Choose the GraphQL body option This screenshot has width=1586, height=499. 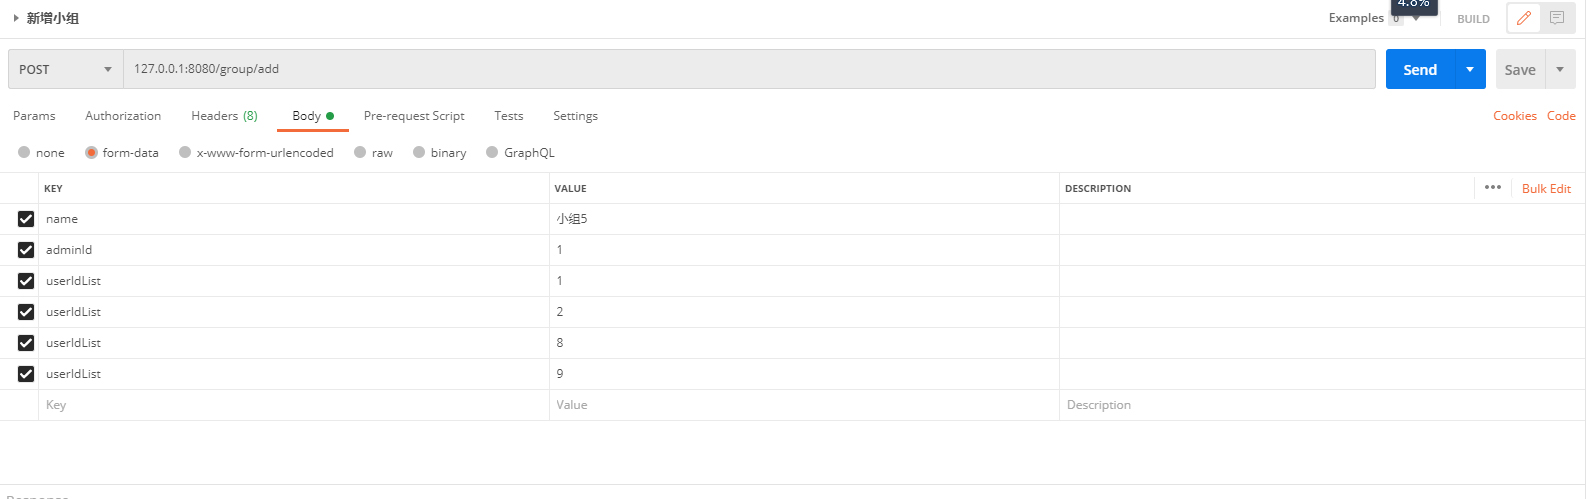click(x=492, y=153)
